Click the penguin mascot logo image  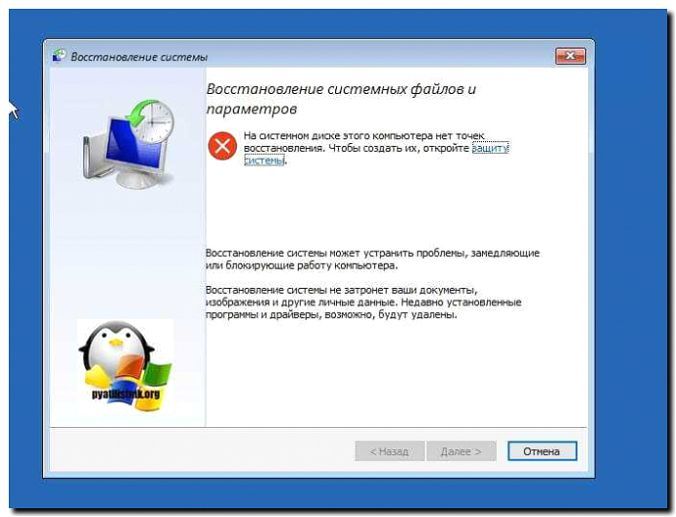click(x=125, y=366)
